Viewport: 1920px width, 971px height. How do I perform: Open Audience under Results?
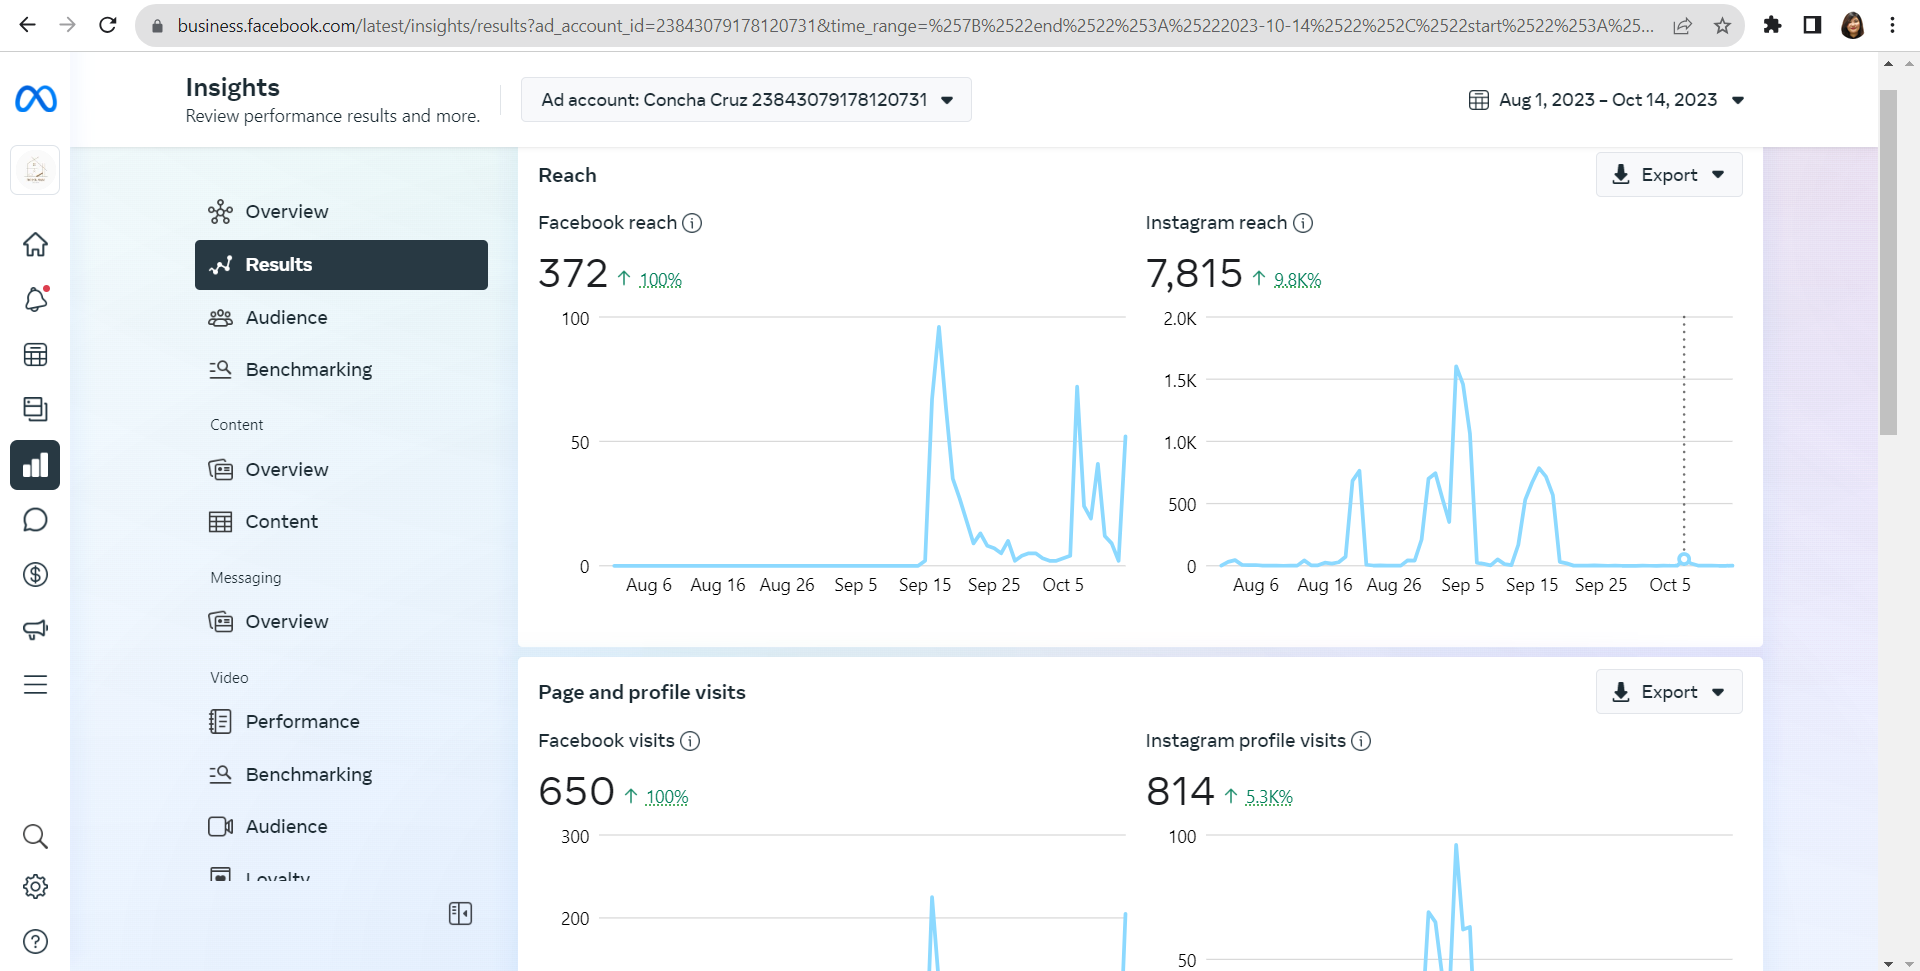[341, 318]
